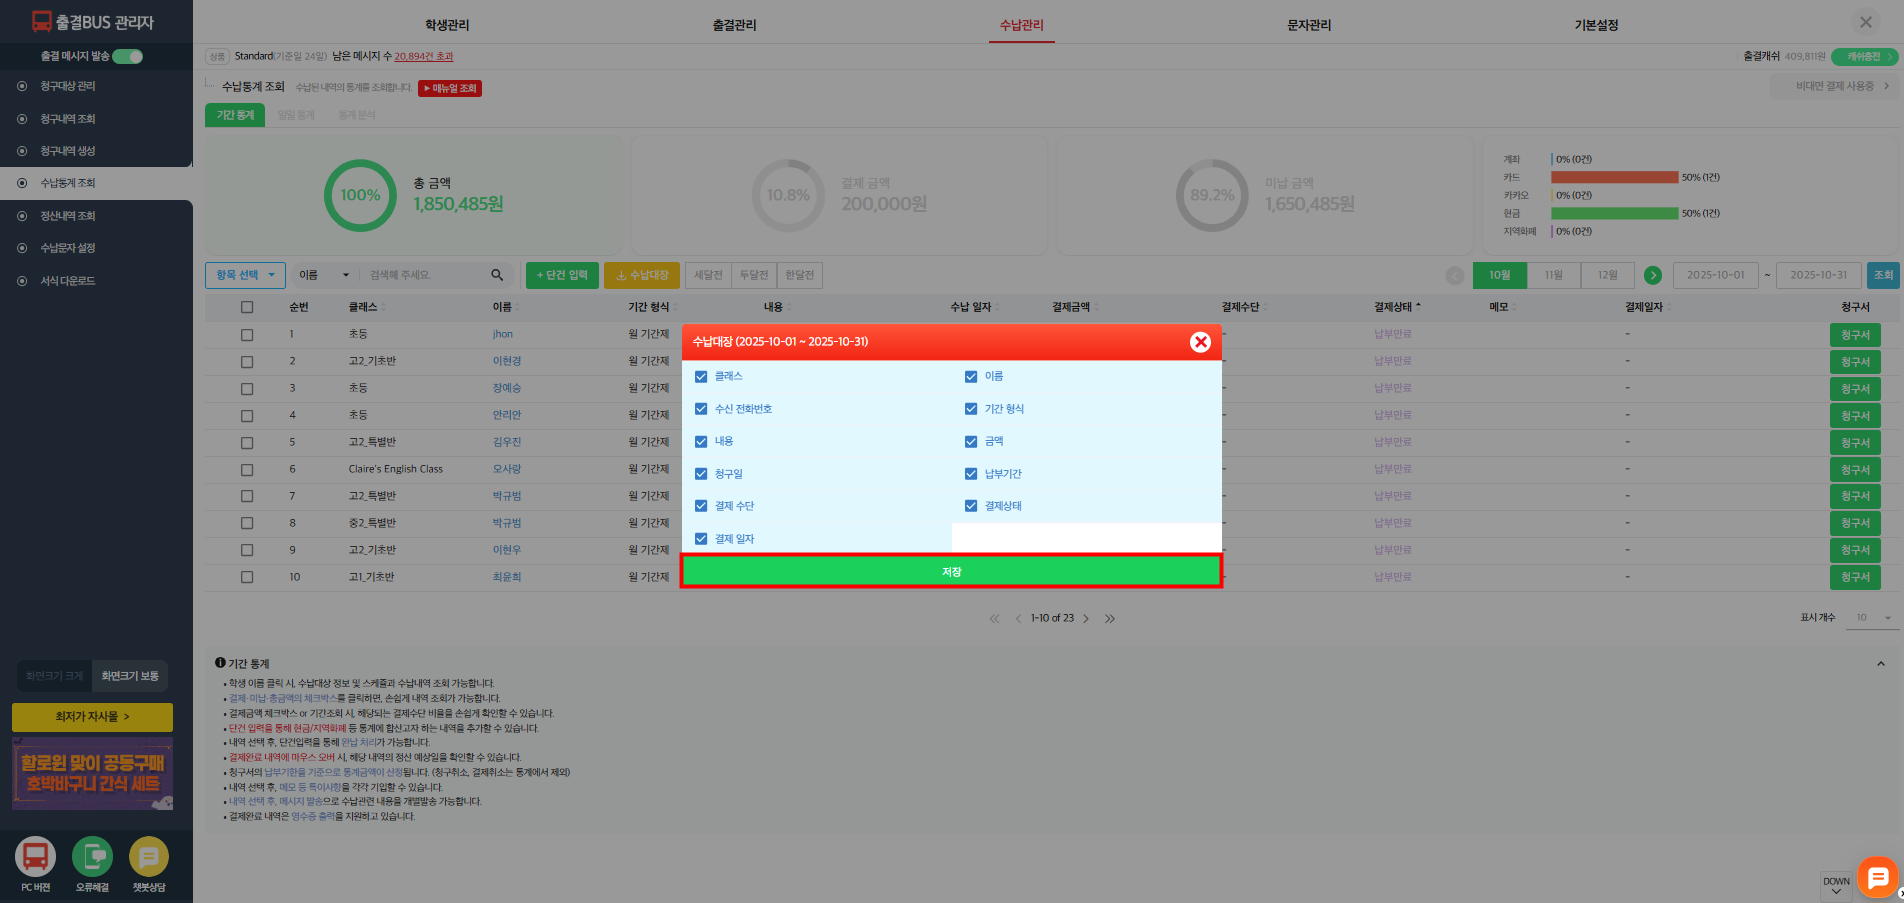Uncheck the 클래스 checkbox
This screenshot has width=1904, height=903.
(x=701, y=377)
